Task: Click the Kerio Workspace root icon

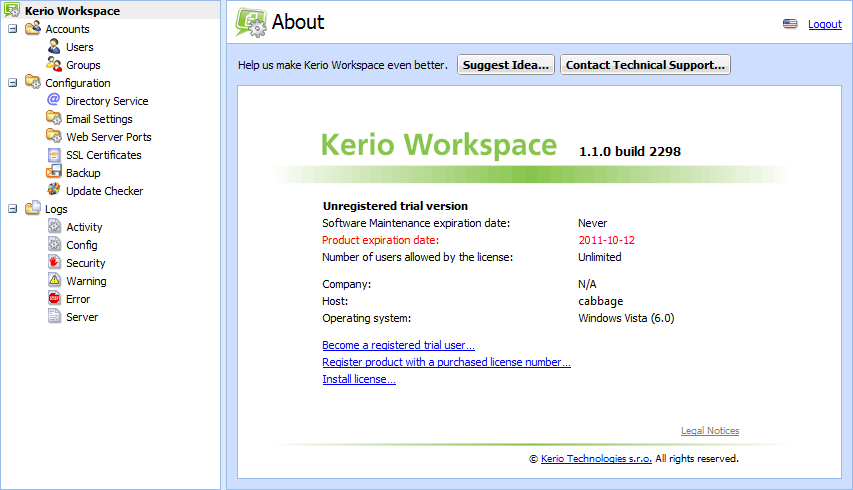Action: coord(12,10)
